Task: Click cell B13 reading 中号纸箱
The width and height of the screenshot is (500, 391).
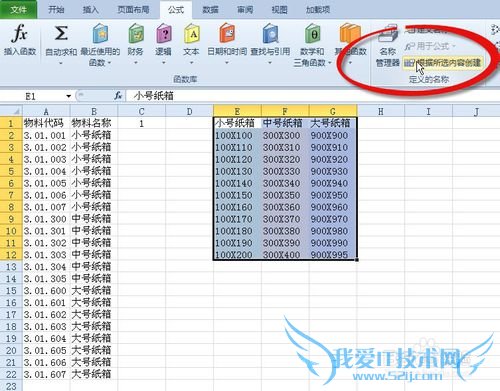Action: tap(94, 267)
